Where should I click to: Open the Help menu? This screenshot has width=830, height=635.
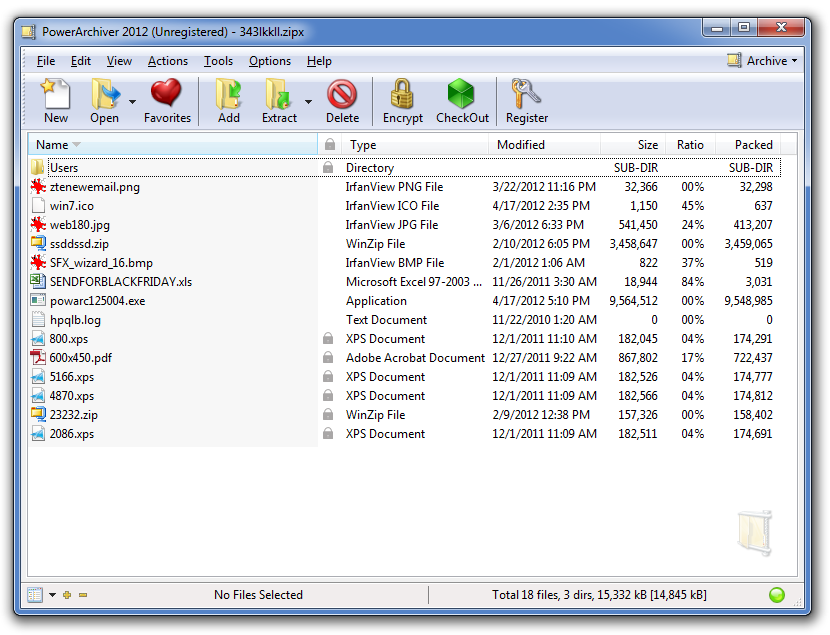point(319,61)
